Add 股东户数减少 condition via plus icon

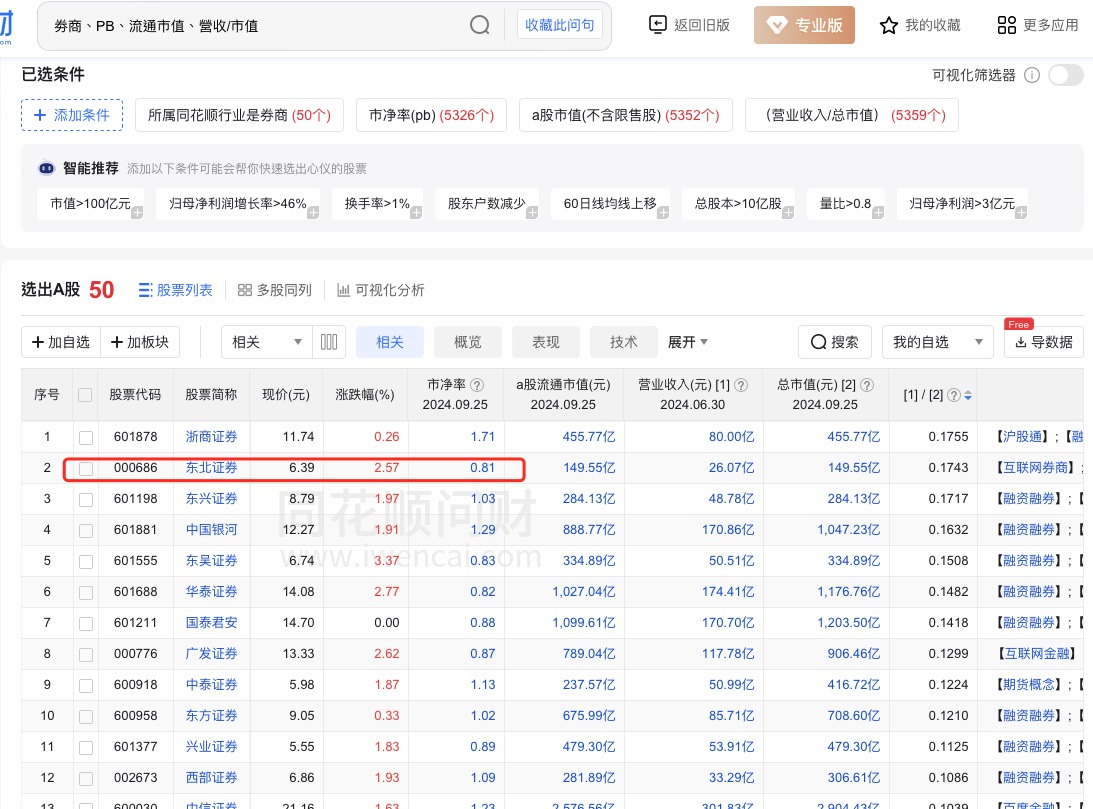click(532, 213)
